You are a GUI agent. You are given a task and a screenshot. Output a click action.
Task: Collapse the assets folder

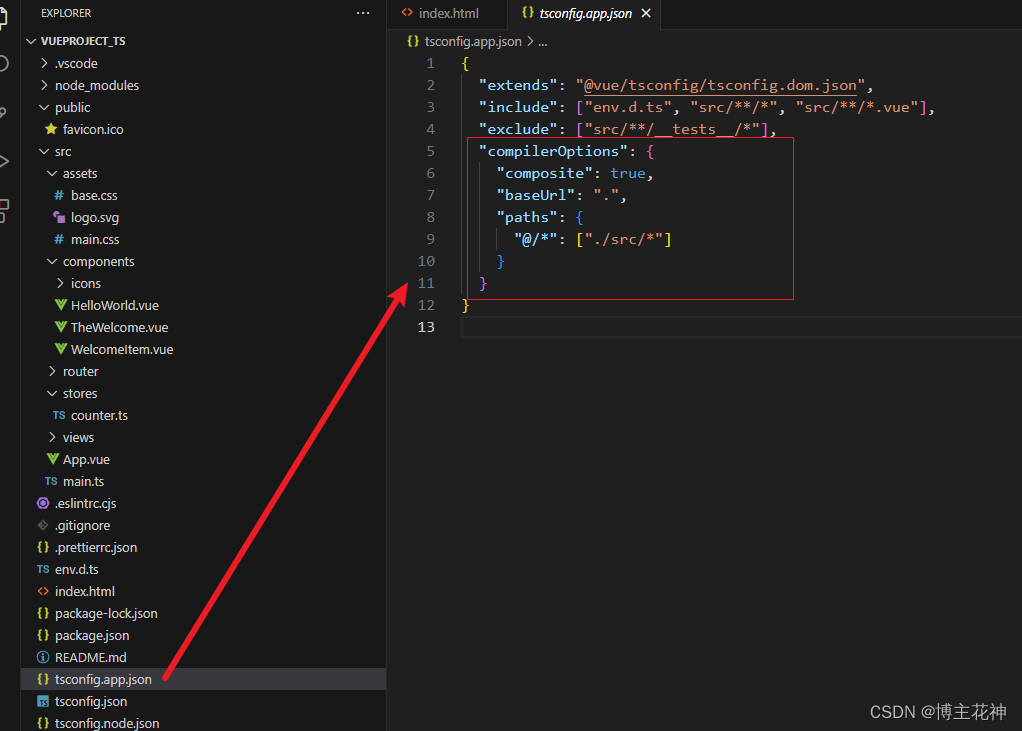52,173
